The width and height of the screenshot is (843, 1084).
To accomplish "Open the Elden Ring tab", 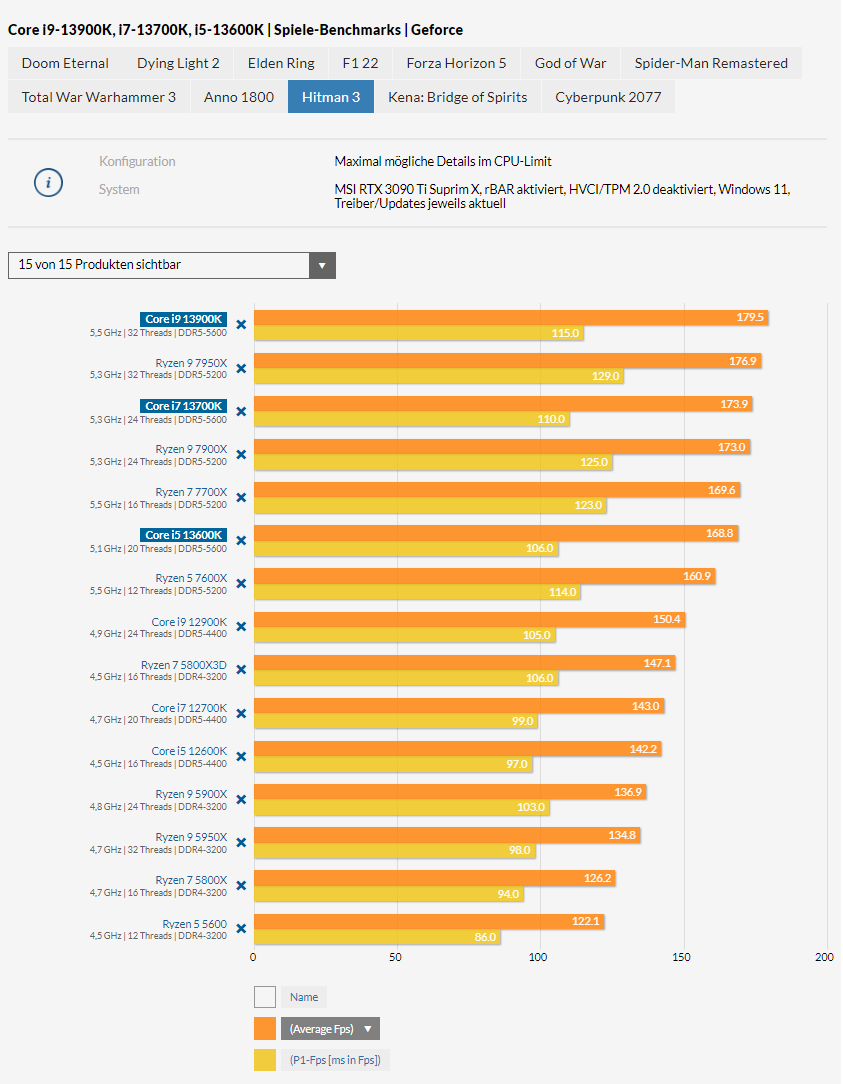I will point(281,63).
